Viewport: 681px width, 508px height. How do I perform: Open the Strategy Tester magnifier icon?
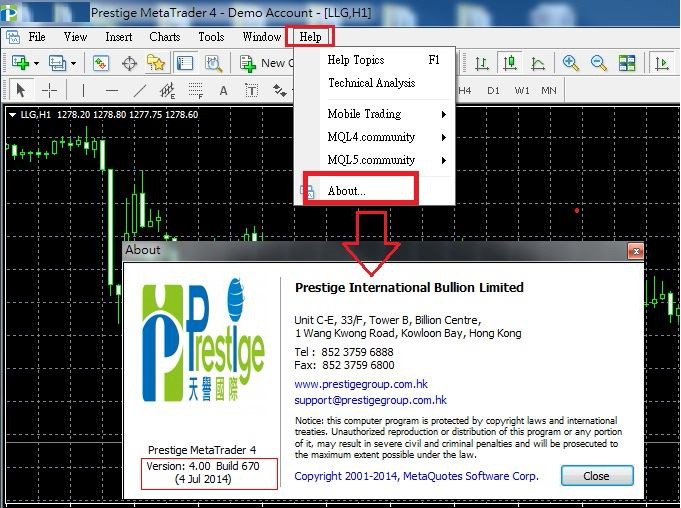pos(213,63)
